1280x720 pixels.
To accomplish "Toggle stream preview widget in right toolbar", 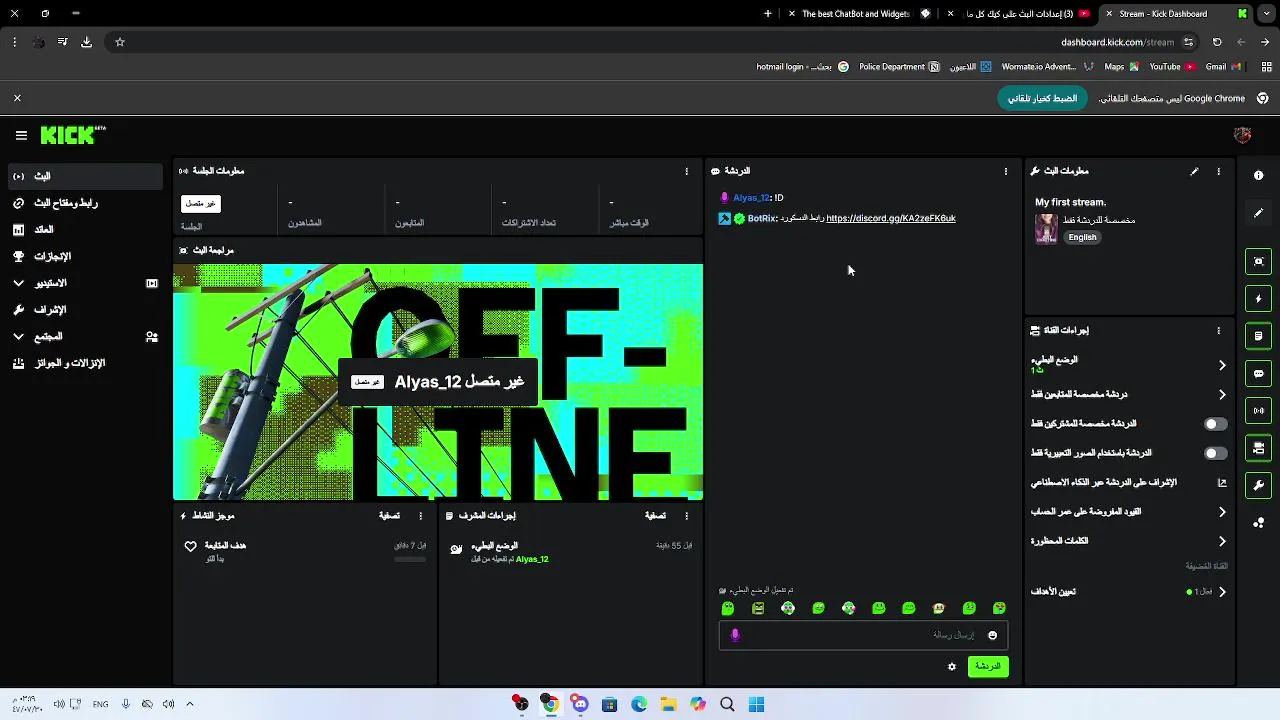I will tap(1259, 261).
